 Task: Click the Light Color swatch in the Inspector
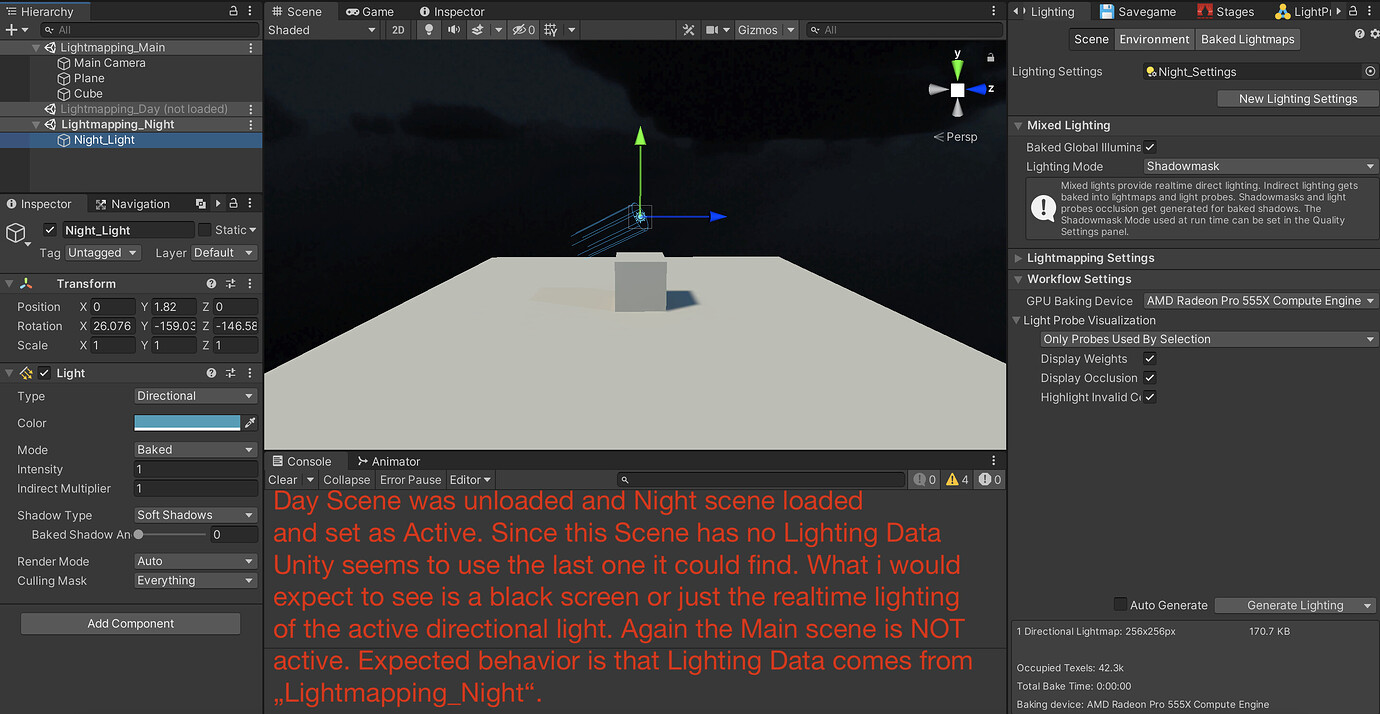186,423
